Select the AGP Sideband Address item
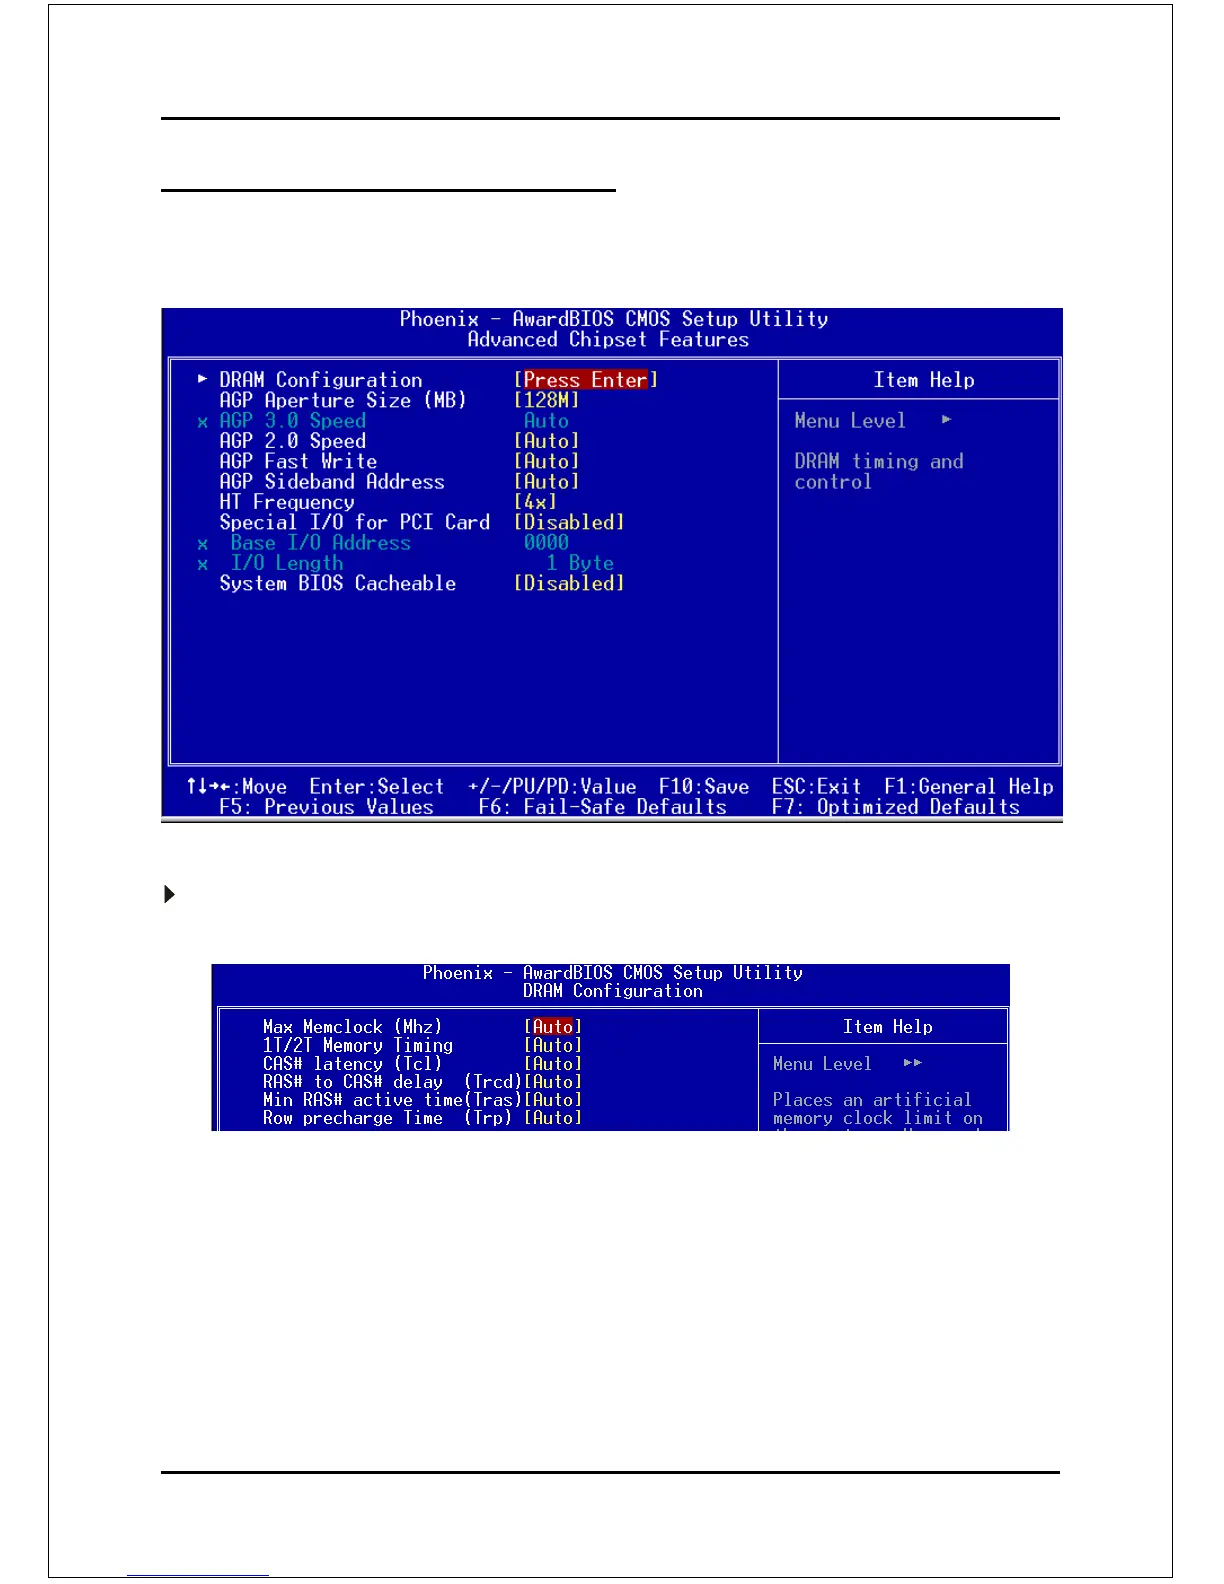The image size is (1224, 1584). [x=332, y=482]
